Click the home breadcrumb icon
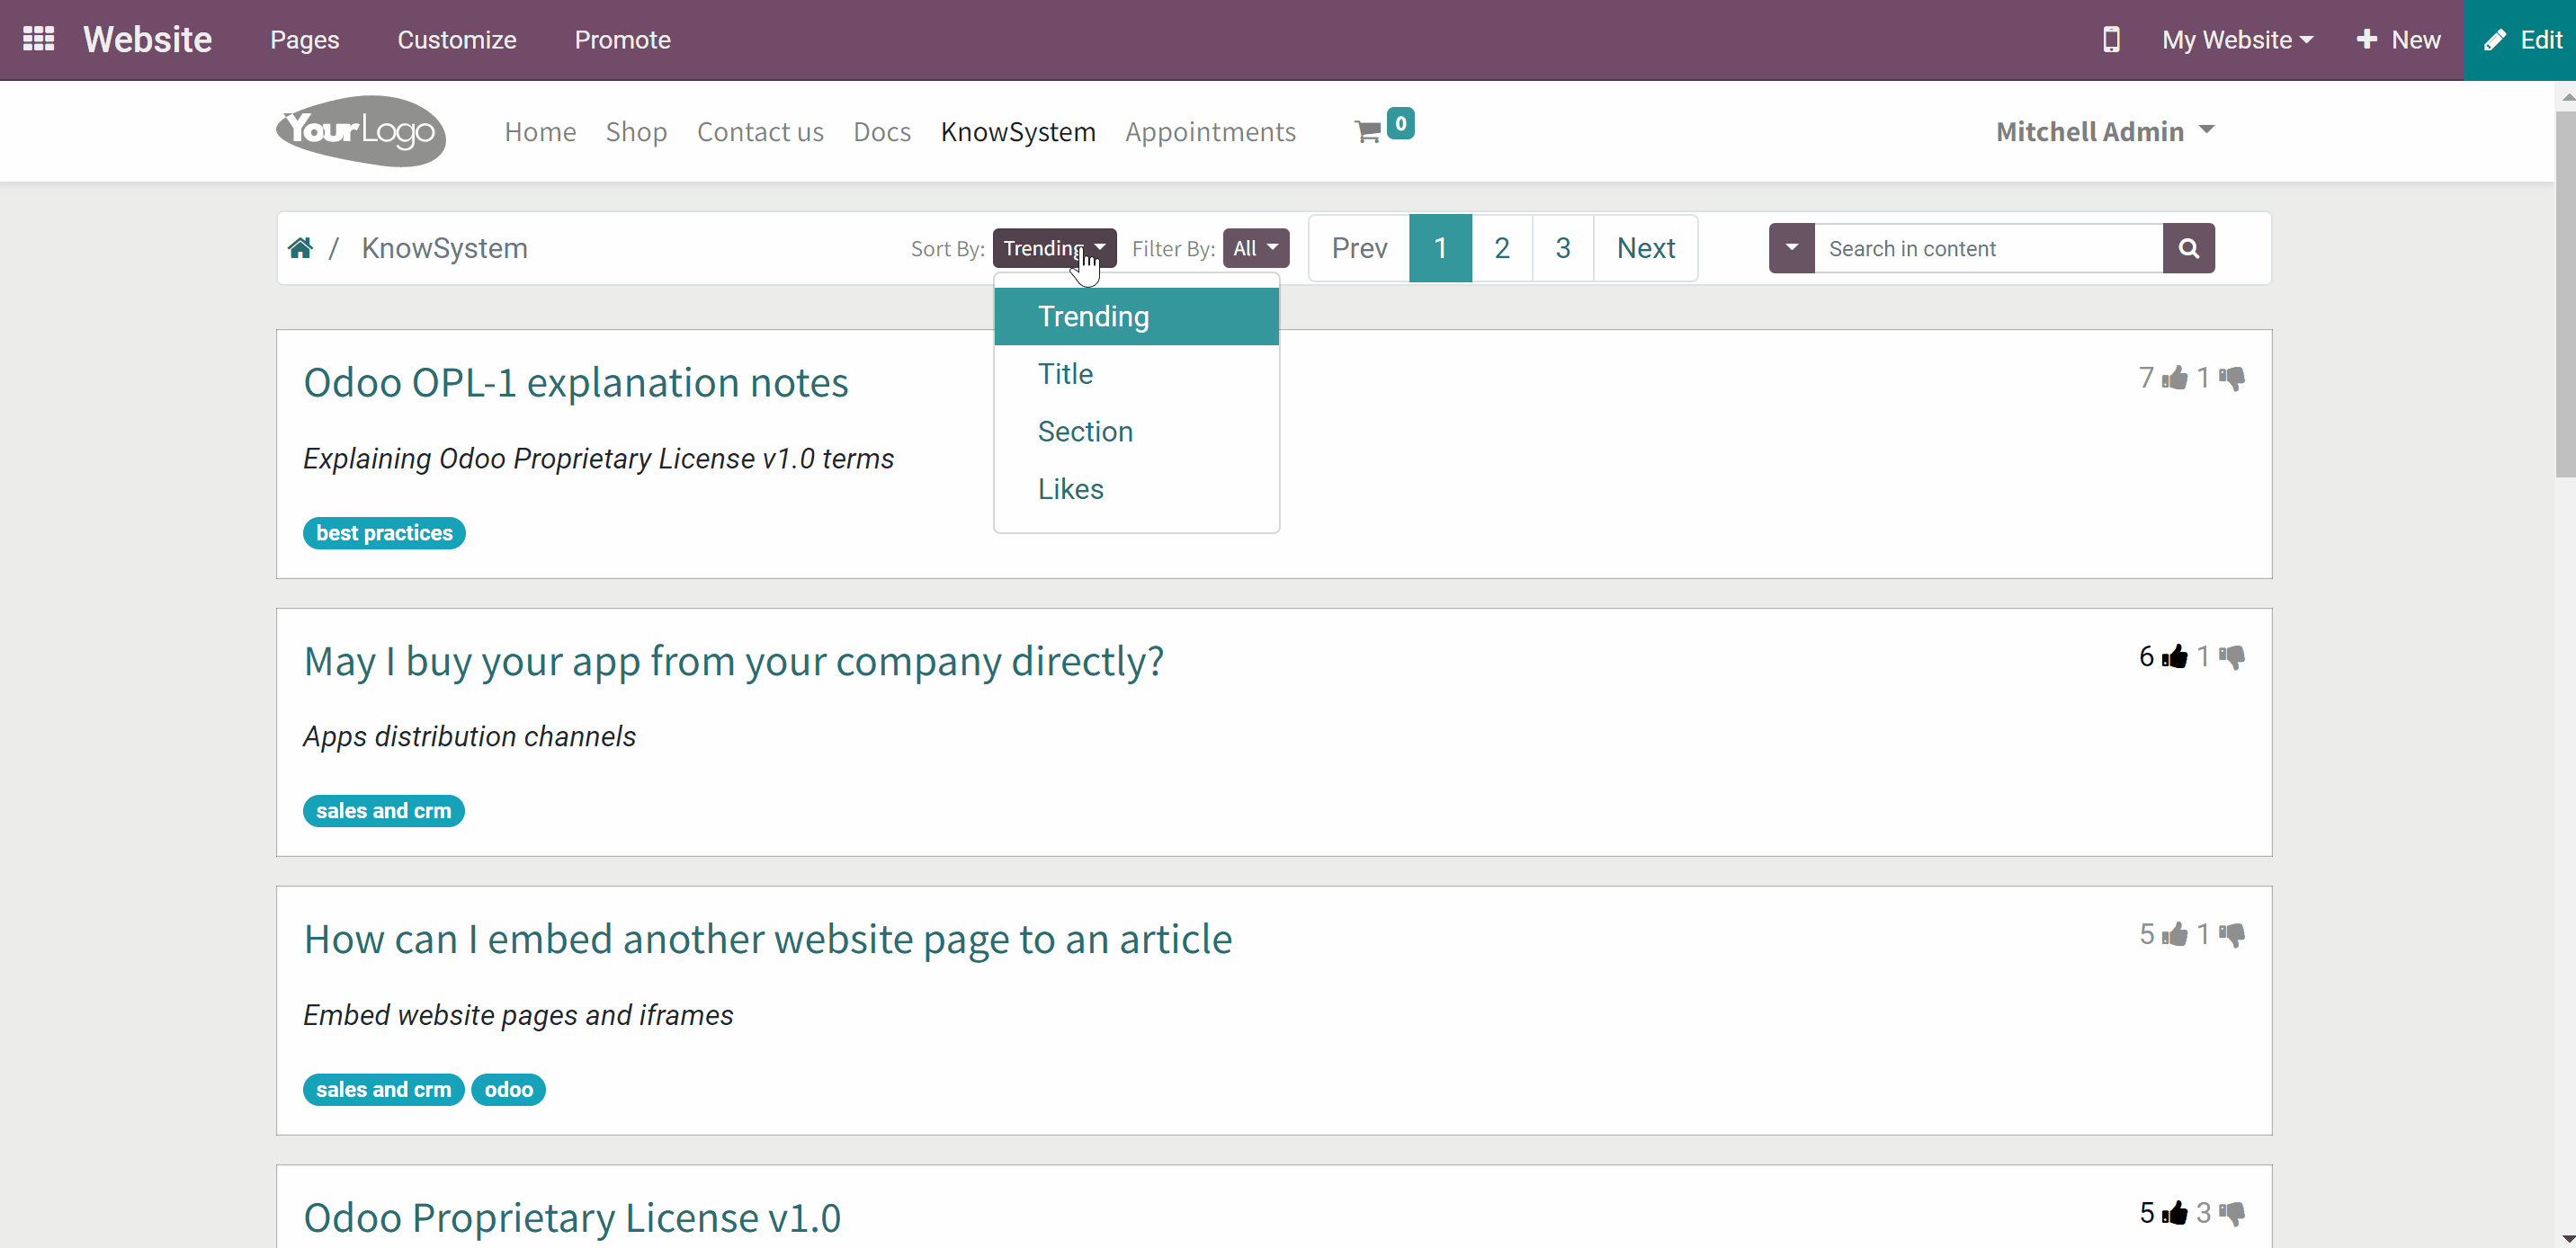The width and height of the screenshot is (2576, 1248). pyautogui.click(x=300, y=247)
